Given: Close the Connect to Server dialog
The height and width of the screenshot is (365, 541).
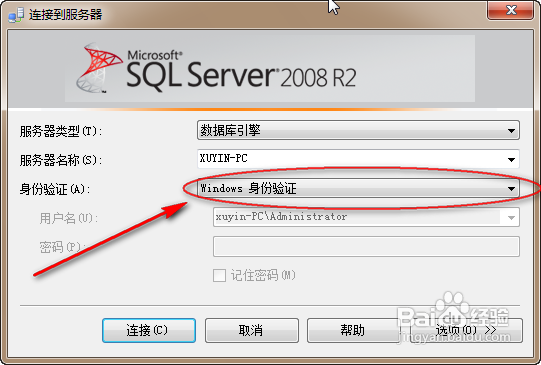Looking at the screenshot, I should point(511,10).
